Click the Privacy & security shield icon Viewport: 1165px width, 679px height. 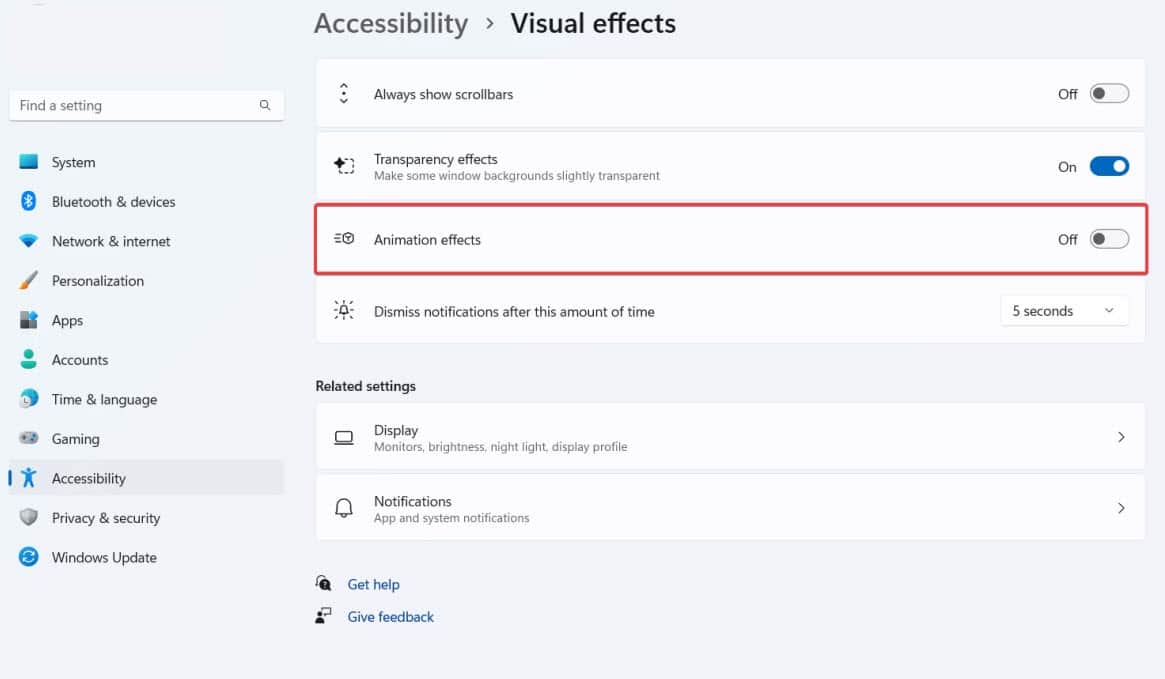pos(28,518)
